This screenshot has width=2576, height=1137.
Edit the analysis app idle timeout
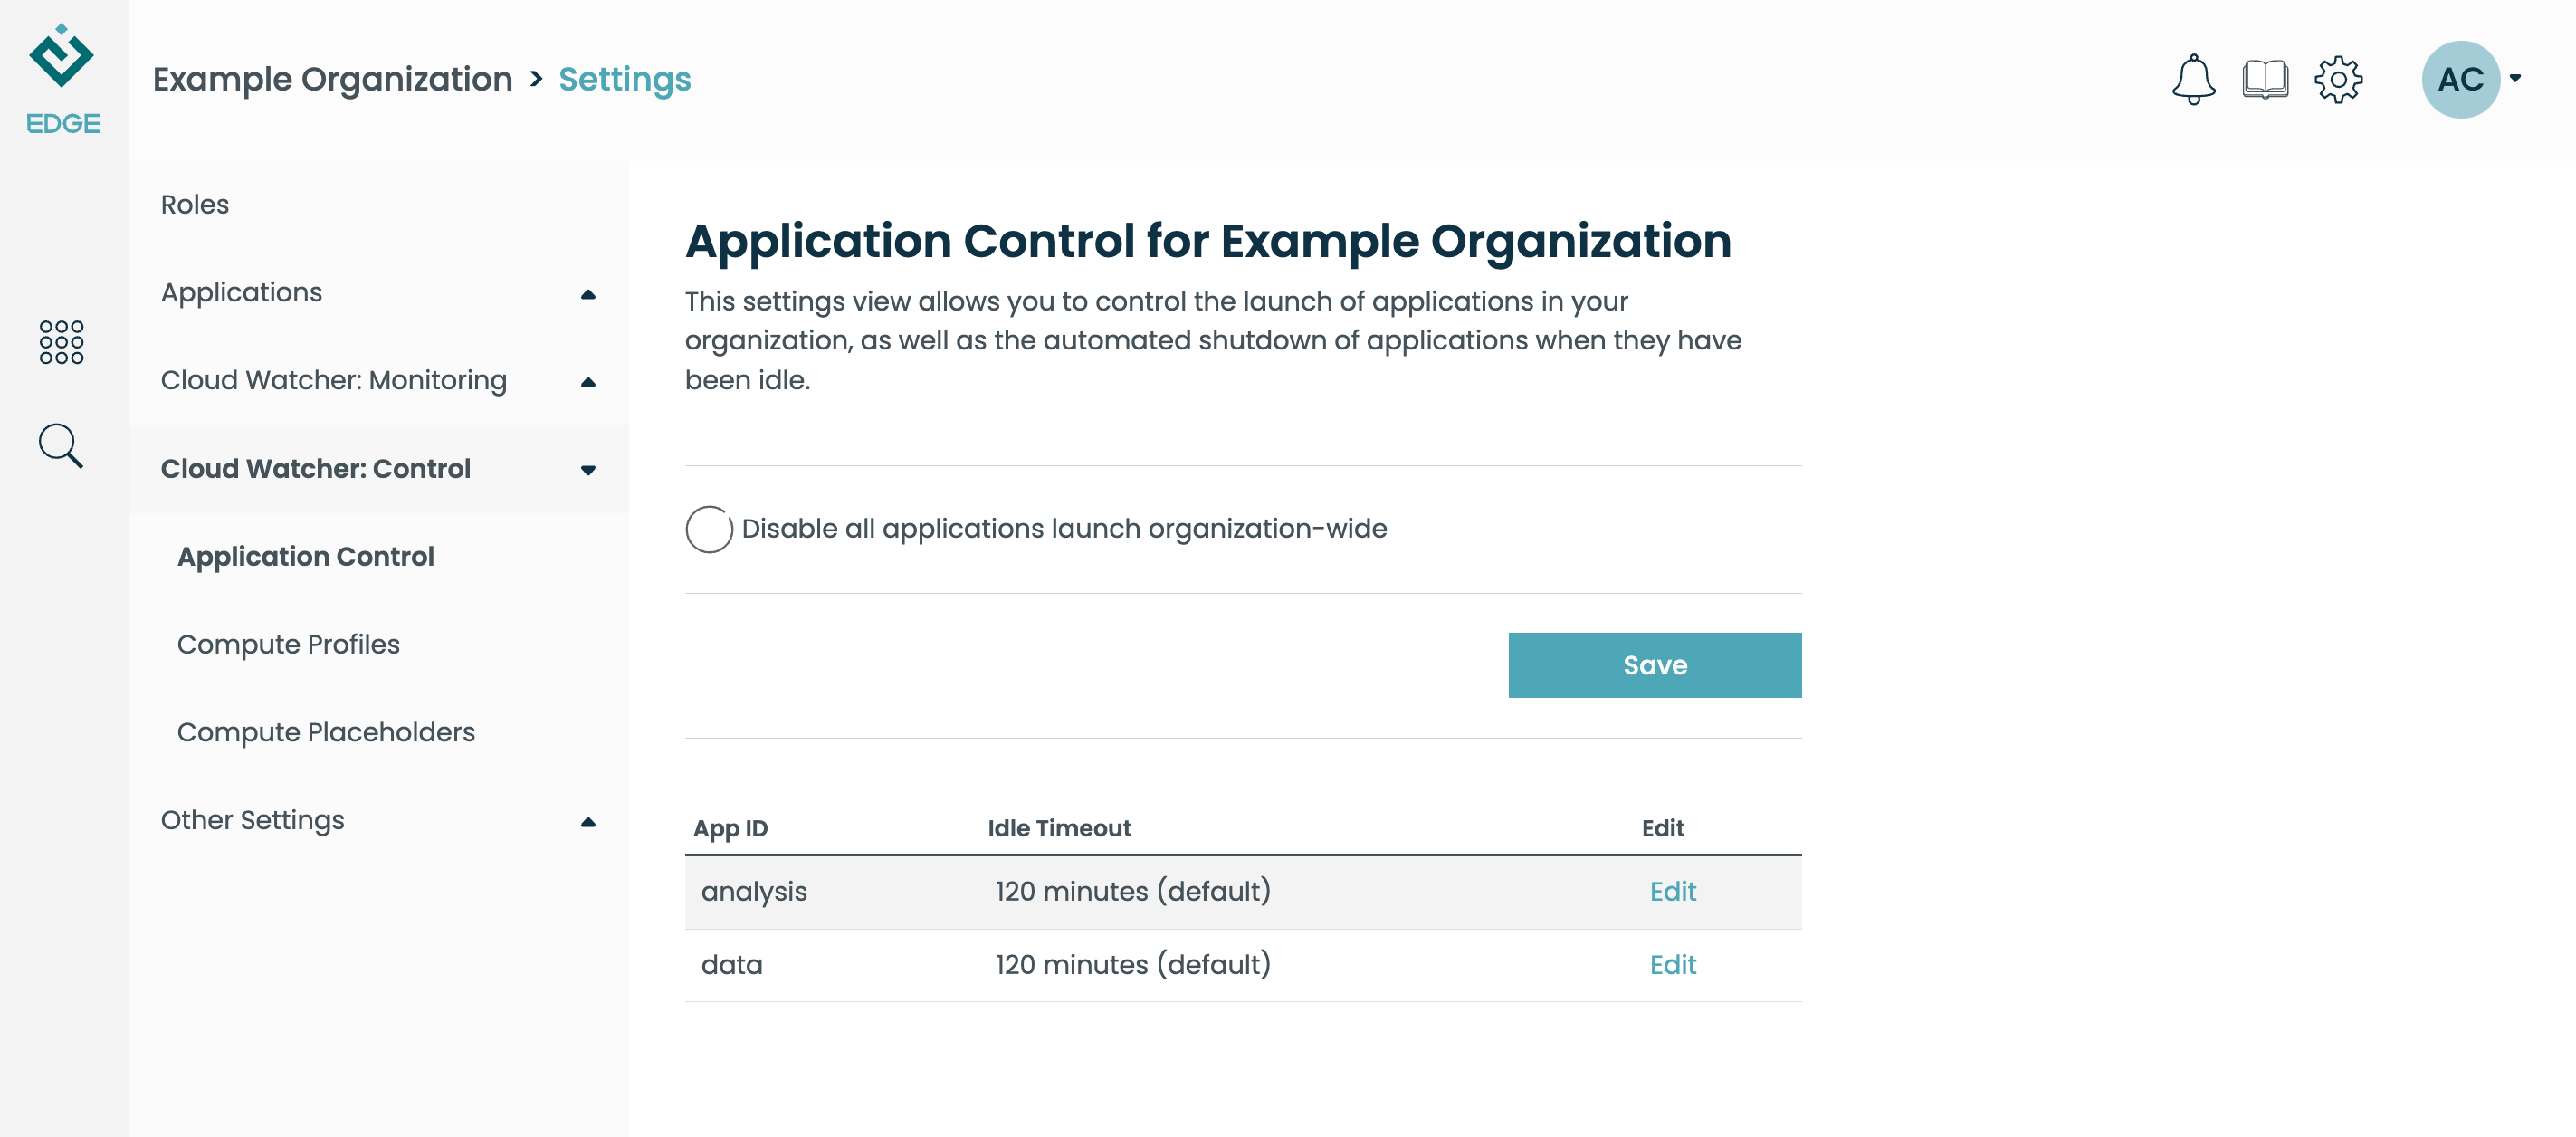point(1673,891)
